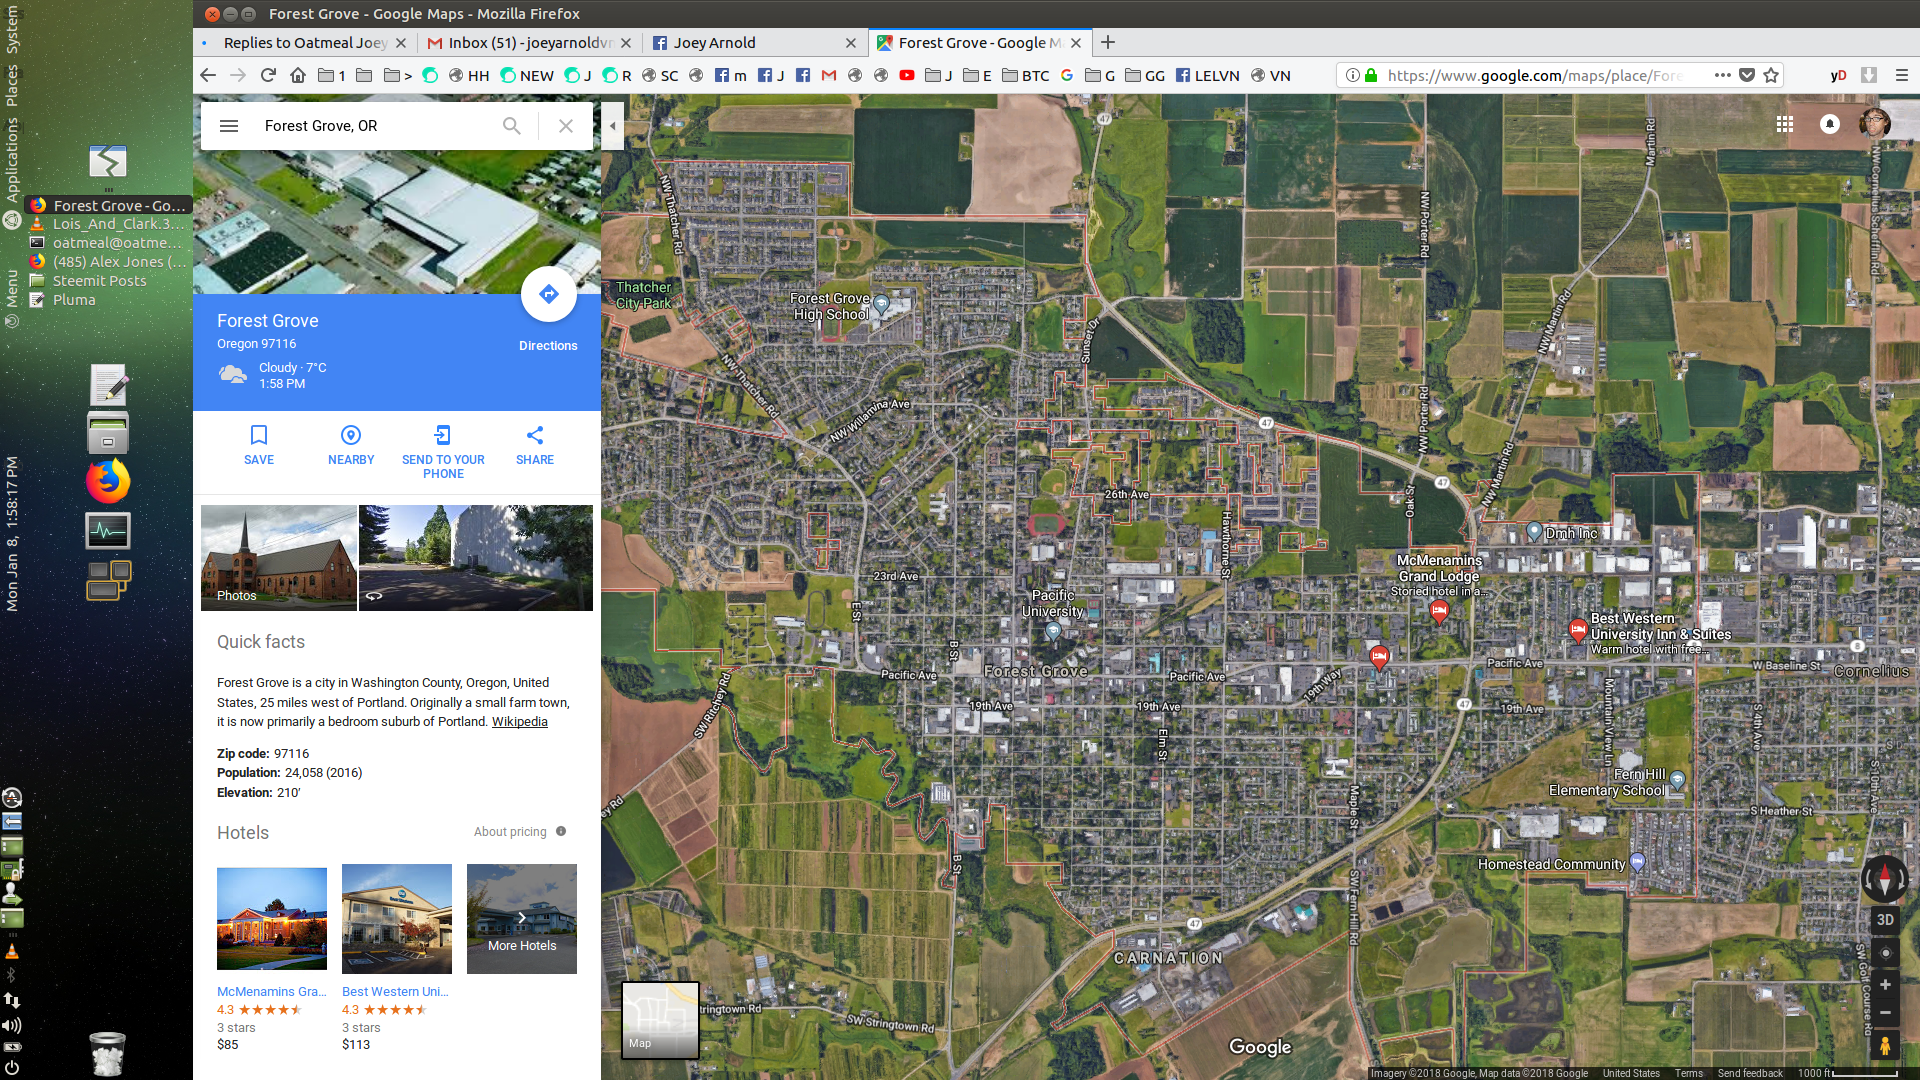The image size is (1920, 1080).
Task: Click Homestead Community map marker
Action: [x=1637, y=862]
